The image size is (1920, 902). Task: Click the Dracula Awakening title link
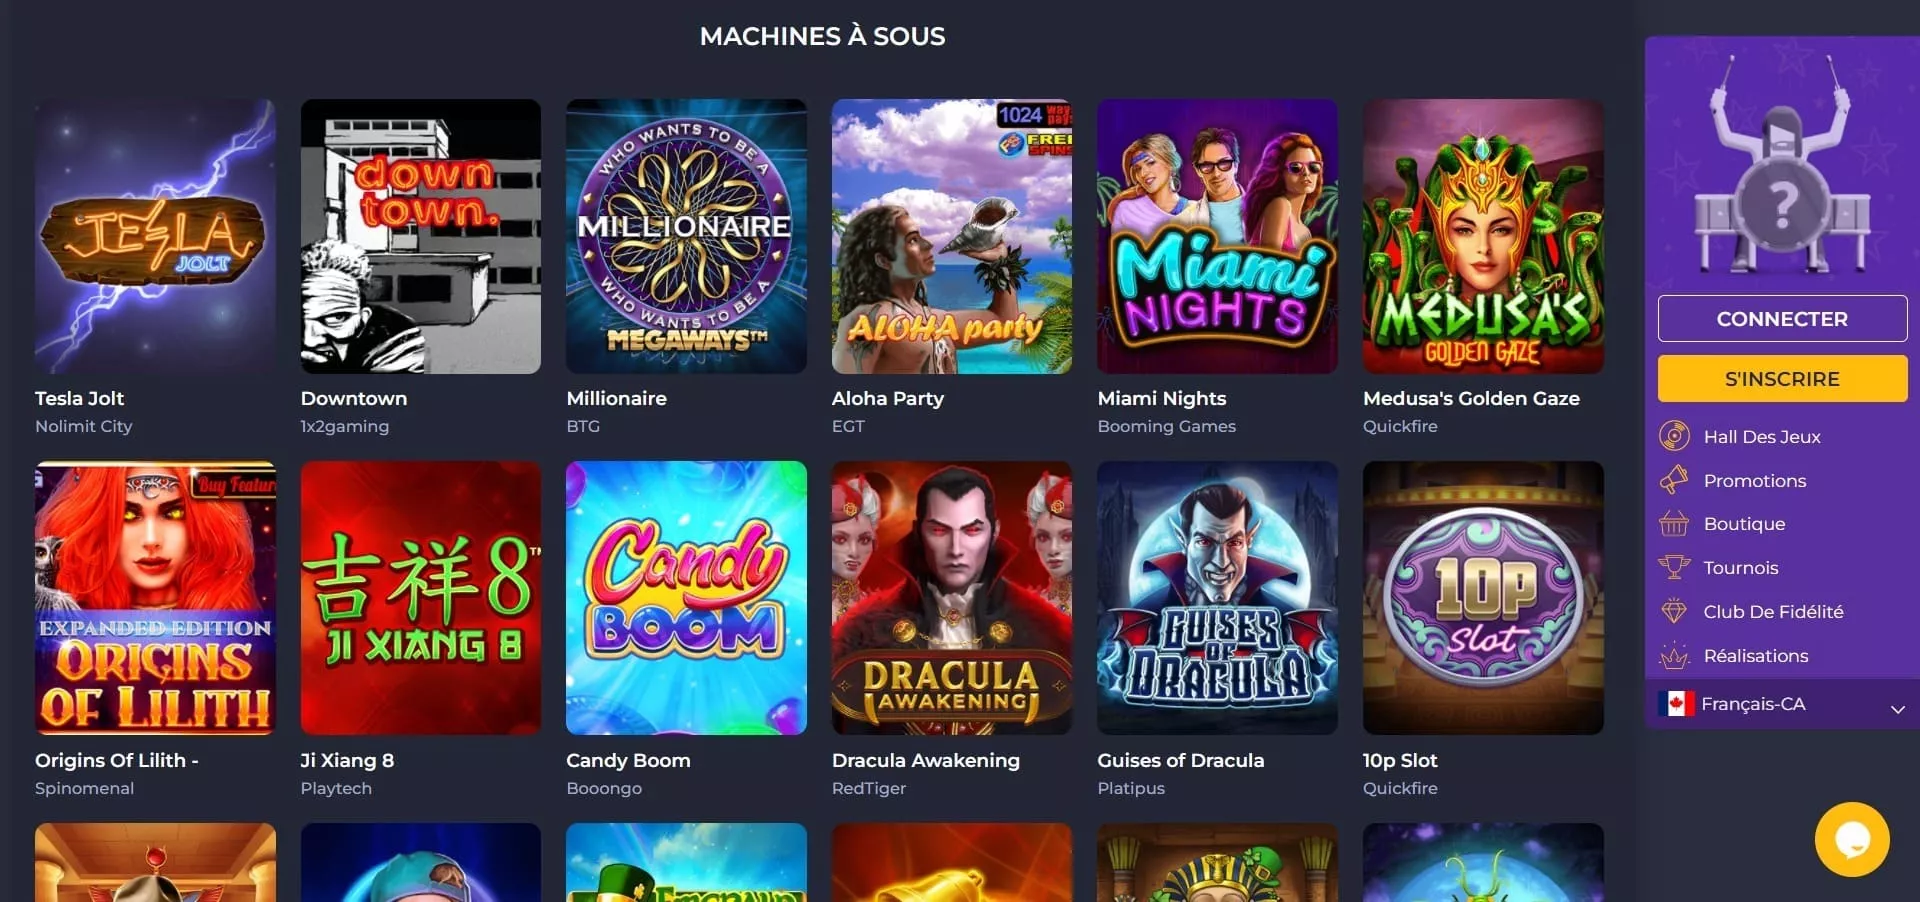(x=926, y=760)
